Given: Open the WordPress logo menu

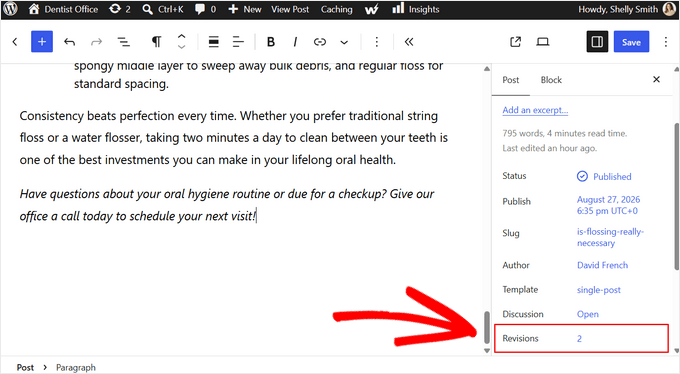Looking at the screenshot, I should [10, 9].
